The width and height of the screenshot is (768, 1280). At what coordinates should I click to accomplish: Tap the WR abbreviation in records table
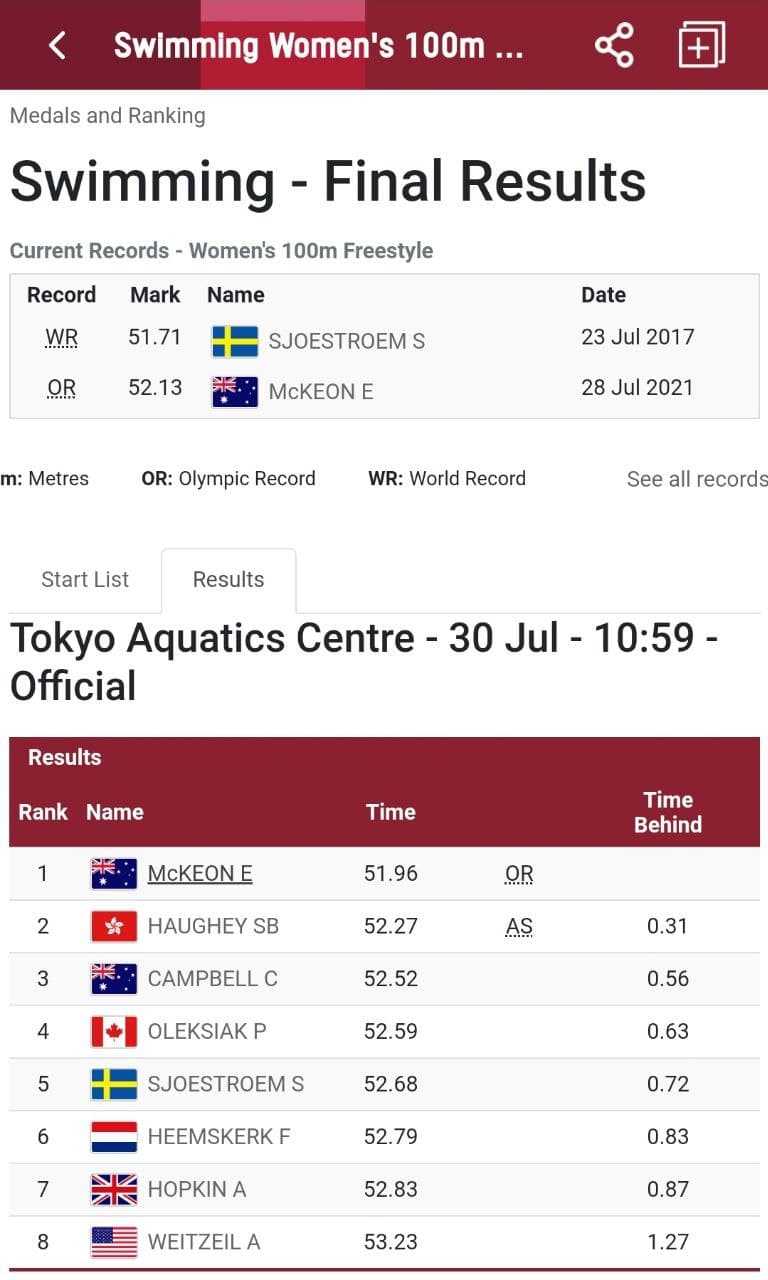(62, 338)
